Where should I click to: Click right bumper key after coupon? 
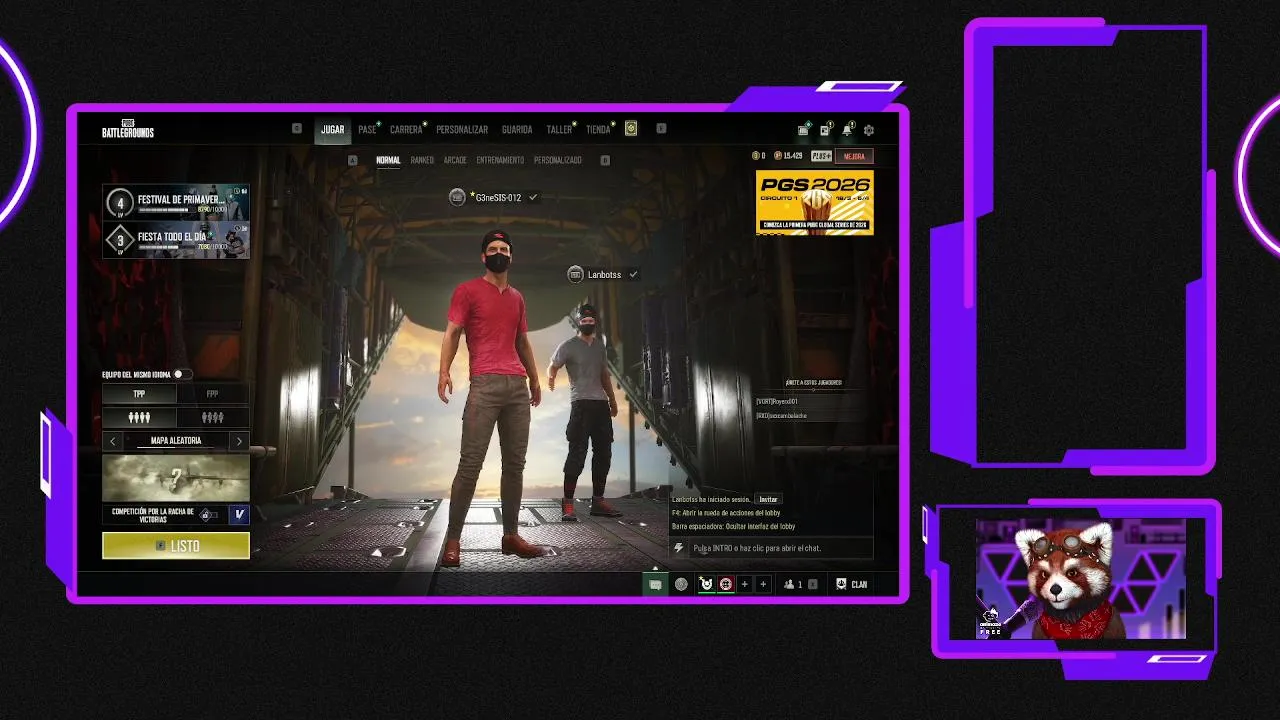[661, 128]
